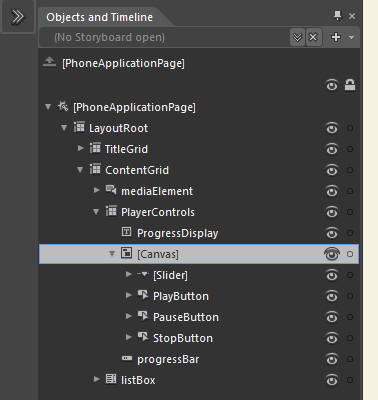Viewport: 378px width, 400px height.
Task: Click the [Canvas] canvas icon
Action: [x=126, y=253]
